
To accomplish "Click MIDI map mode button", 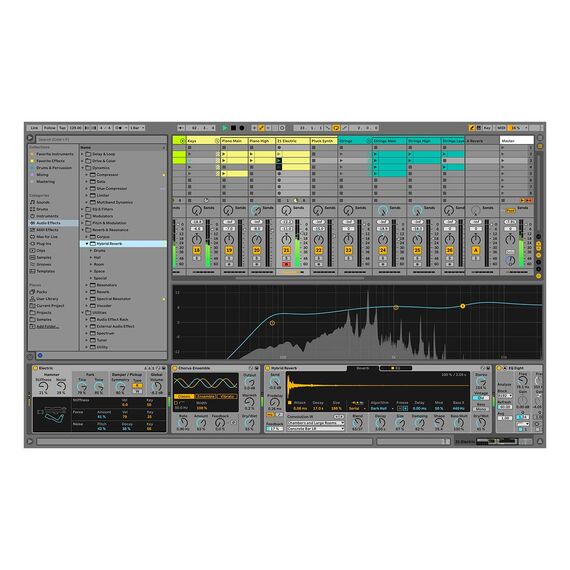I will click(501, 128).
